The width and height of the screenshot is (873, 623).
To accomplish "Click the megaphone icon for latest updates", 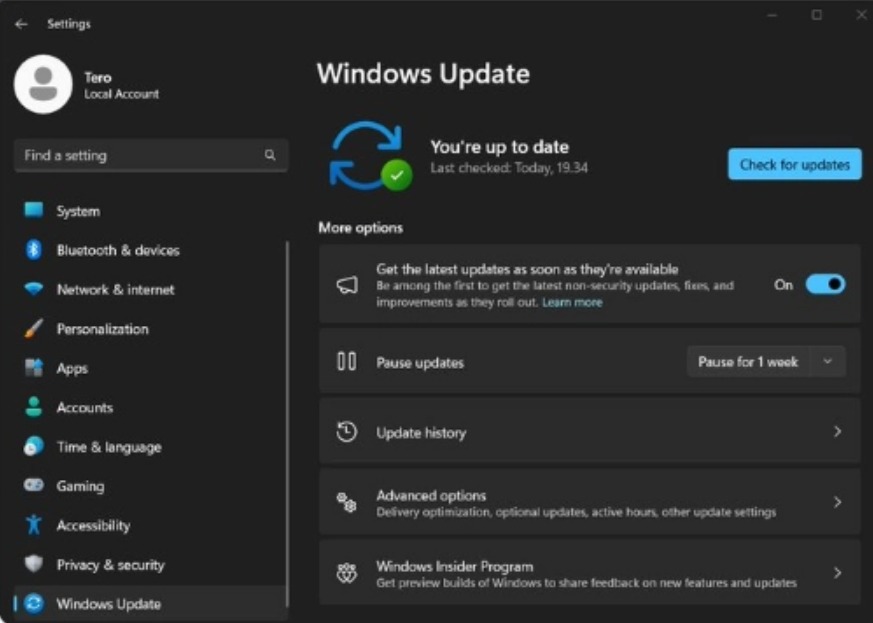I will (345, 283).
